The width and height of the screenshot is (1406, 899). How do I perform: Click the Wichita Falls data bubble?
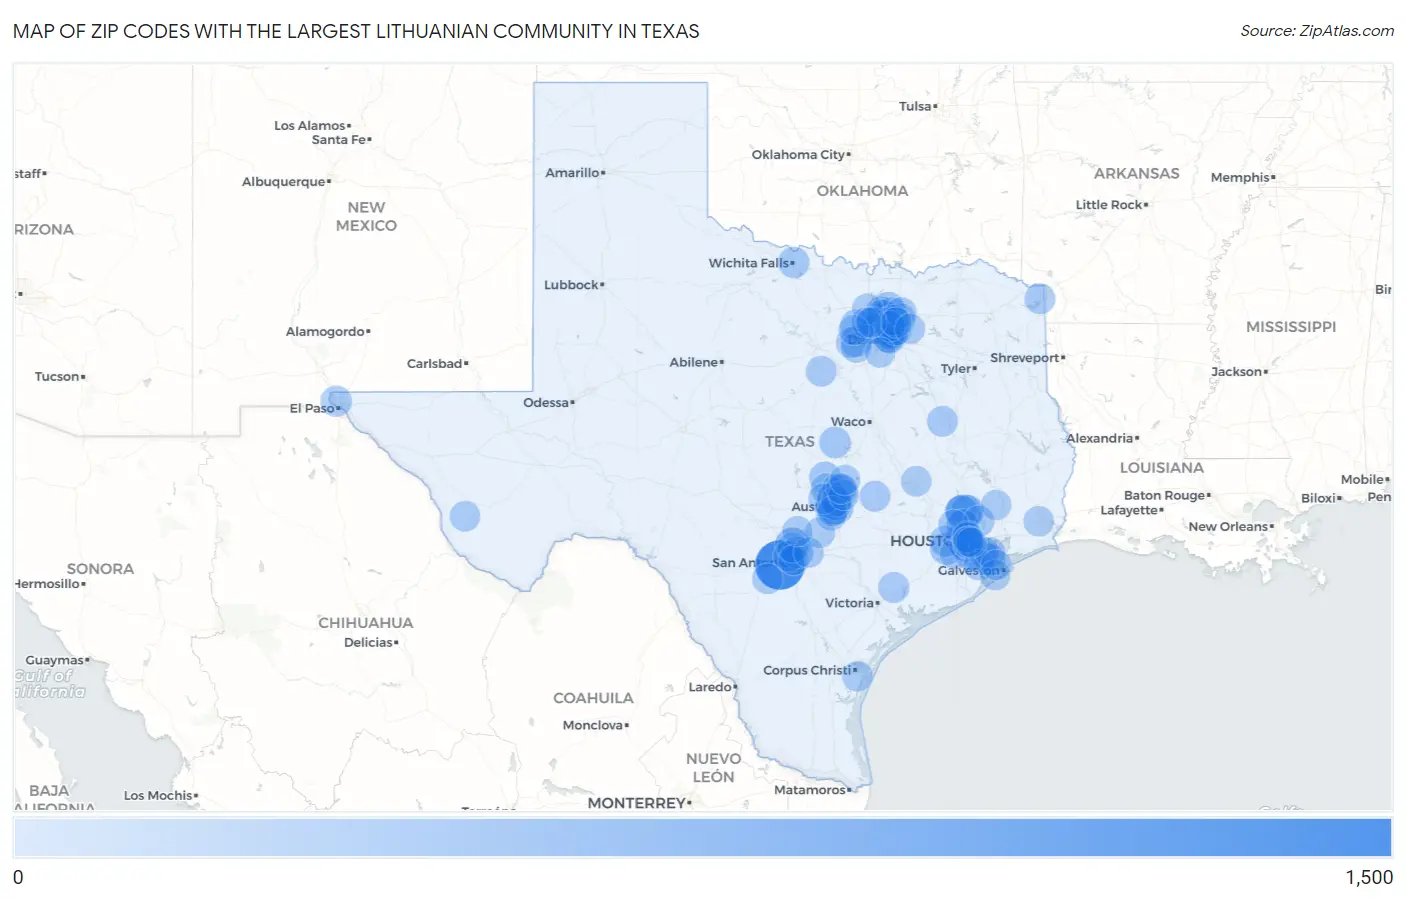coord(793,263)
